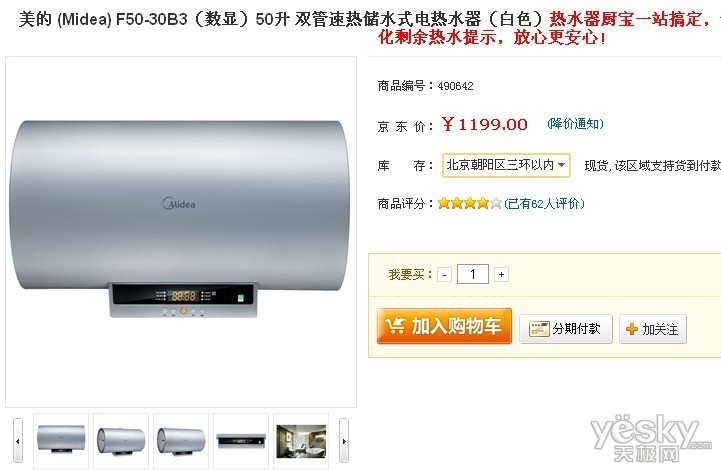This screenshot has height=470, width=721.
Task: Click the 加关注 follow button
Action: [x=652, y=329]
